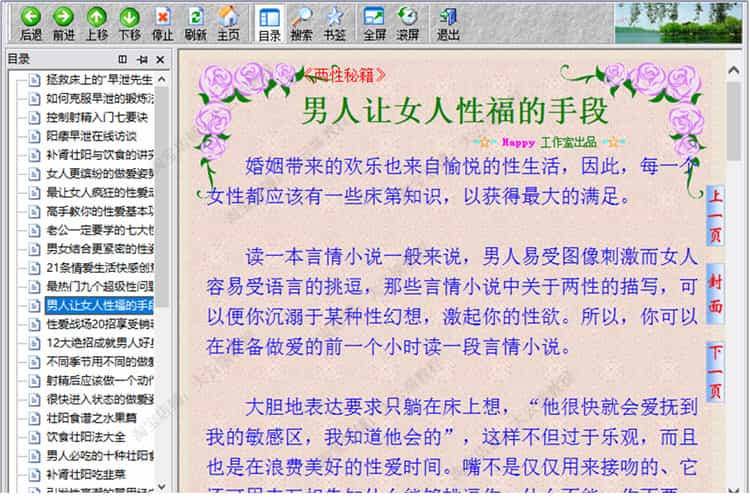
Task: Click the 前进 forward arrow icon
Action: [x=64, y=17]
